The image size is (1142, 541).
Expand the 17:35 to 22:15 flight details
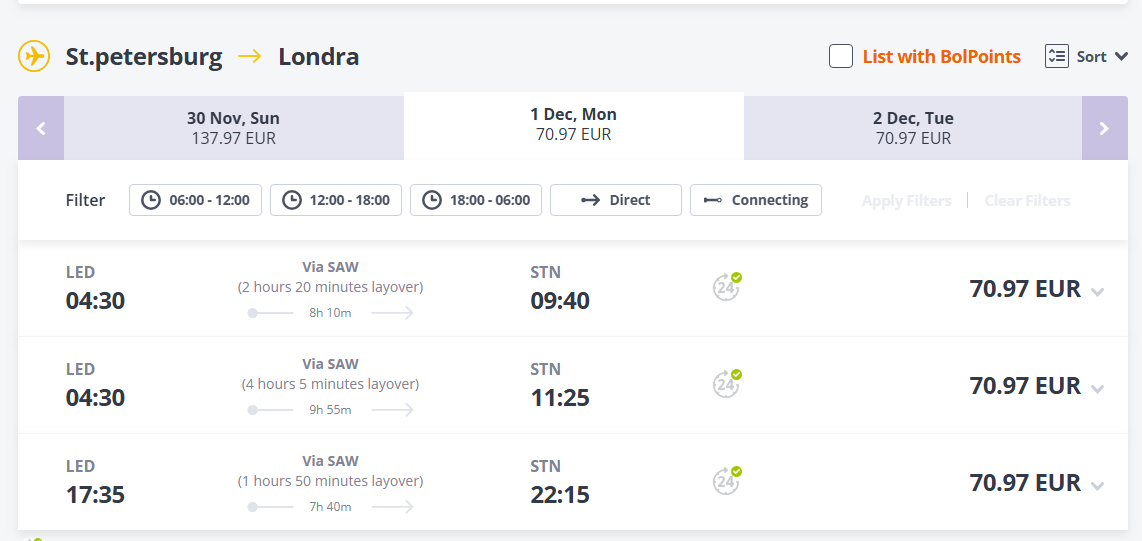(x=1098, y=486)
